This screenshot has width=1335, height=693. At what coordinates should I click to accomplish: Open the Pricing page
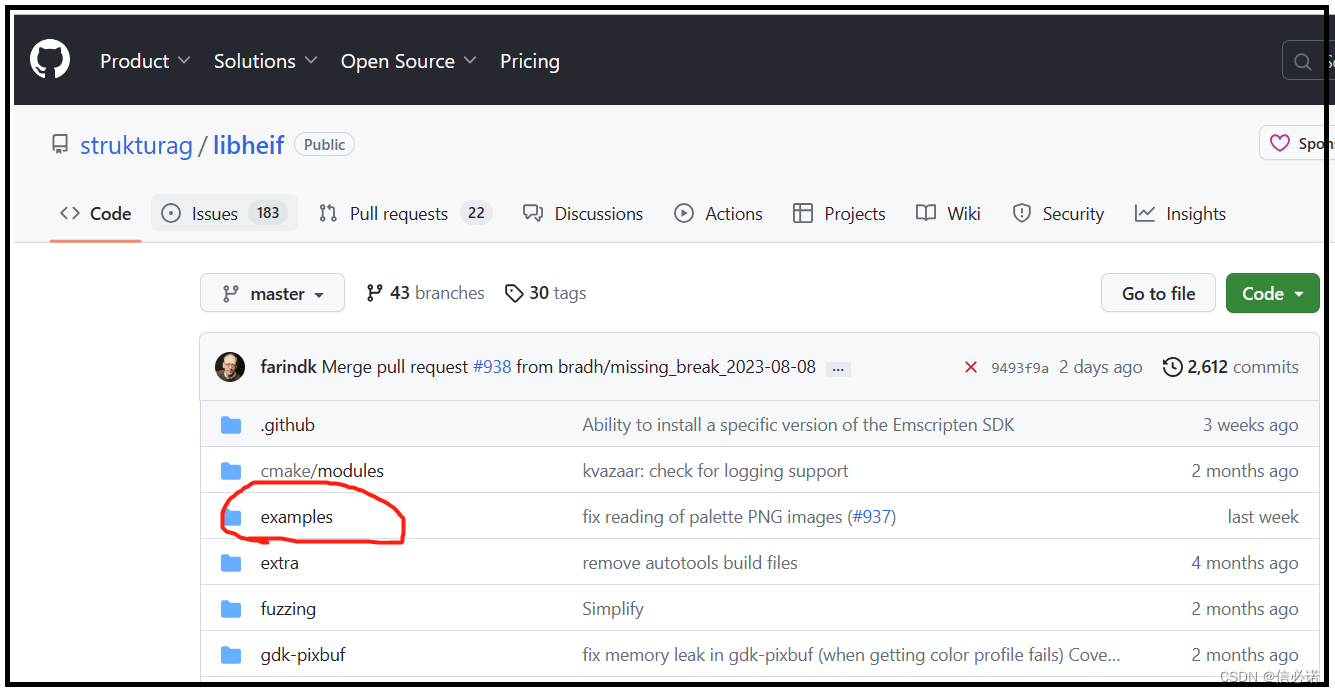530,61
